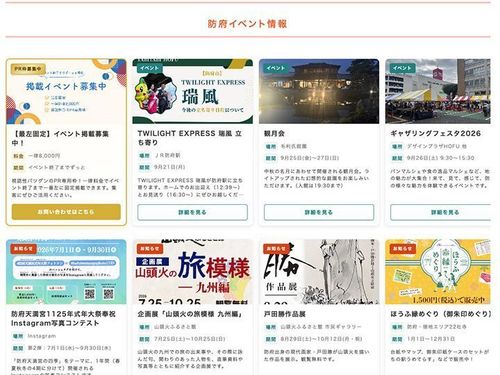Click the 料金 label on the PR card
Viewport: 500px width, 375px height.
[x=18, y=156]
